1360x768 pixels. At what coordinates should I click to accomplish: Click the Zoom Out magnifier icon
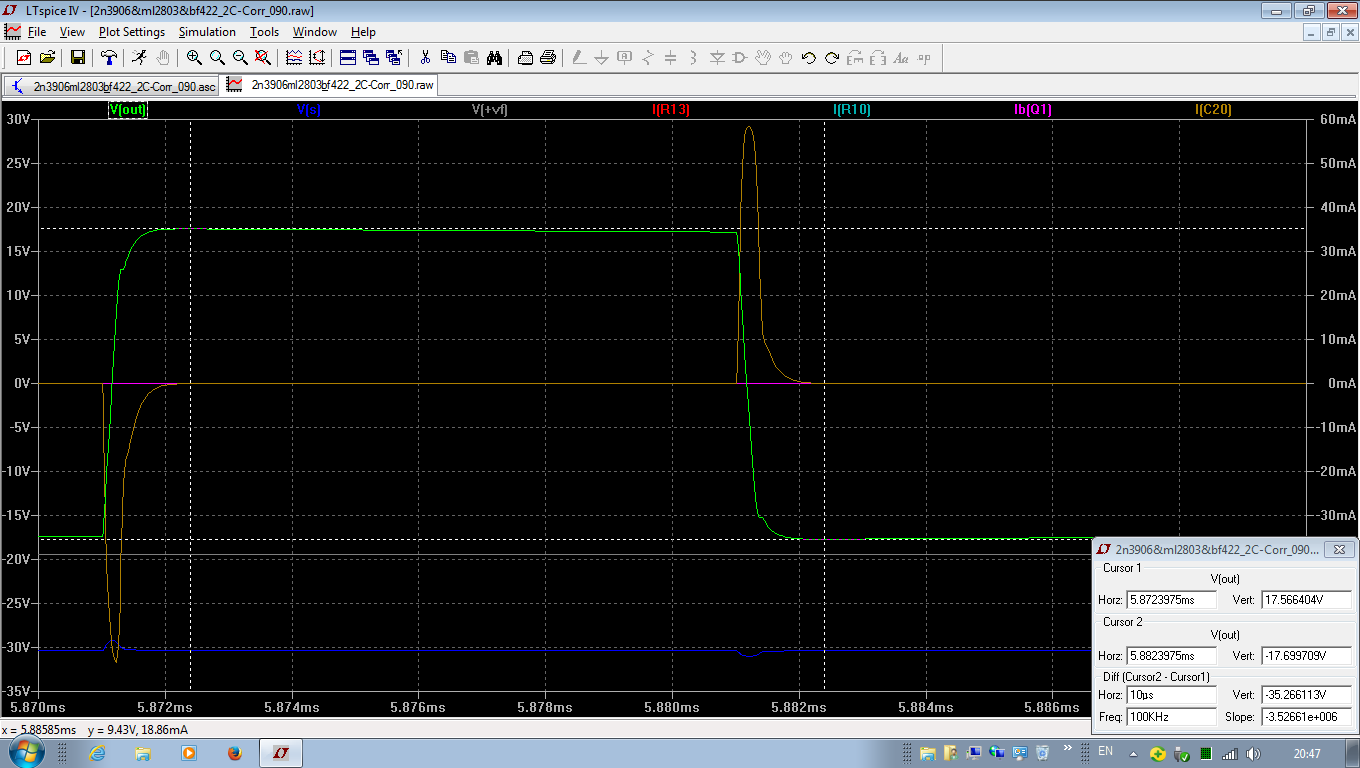tap(240, 58)
